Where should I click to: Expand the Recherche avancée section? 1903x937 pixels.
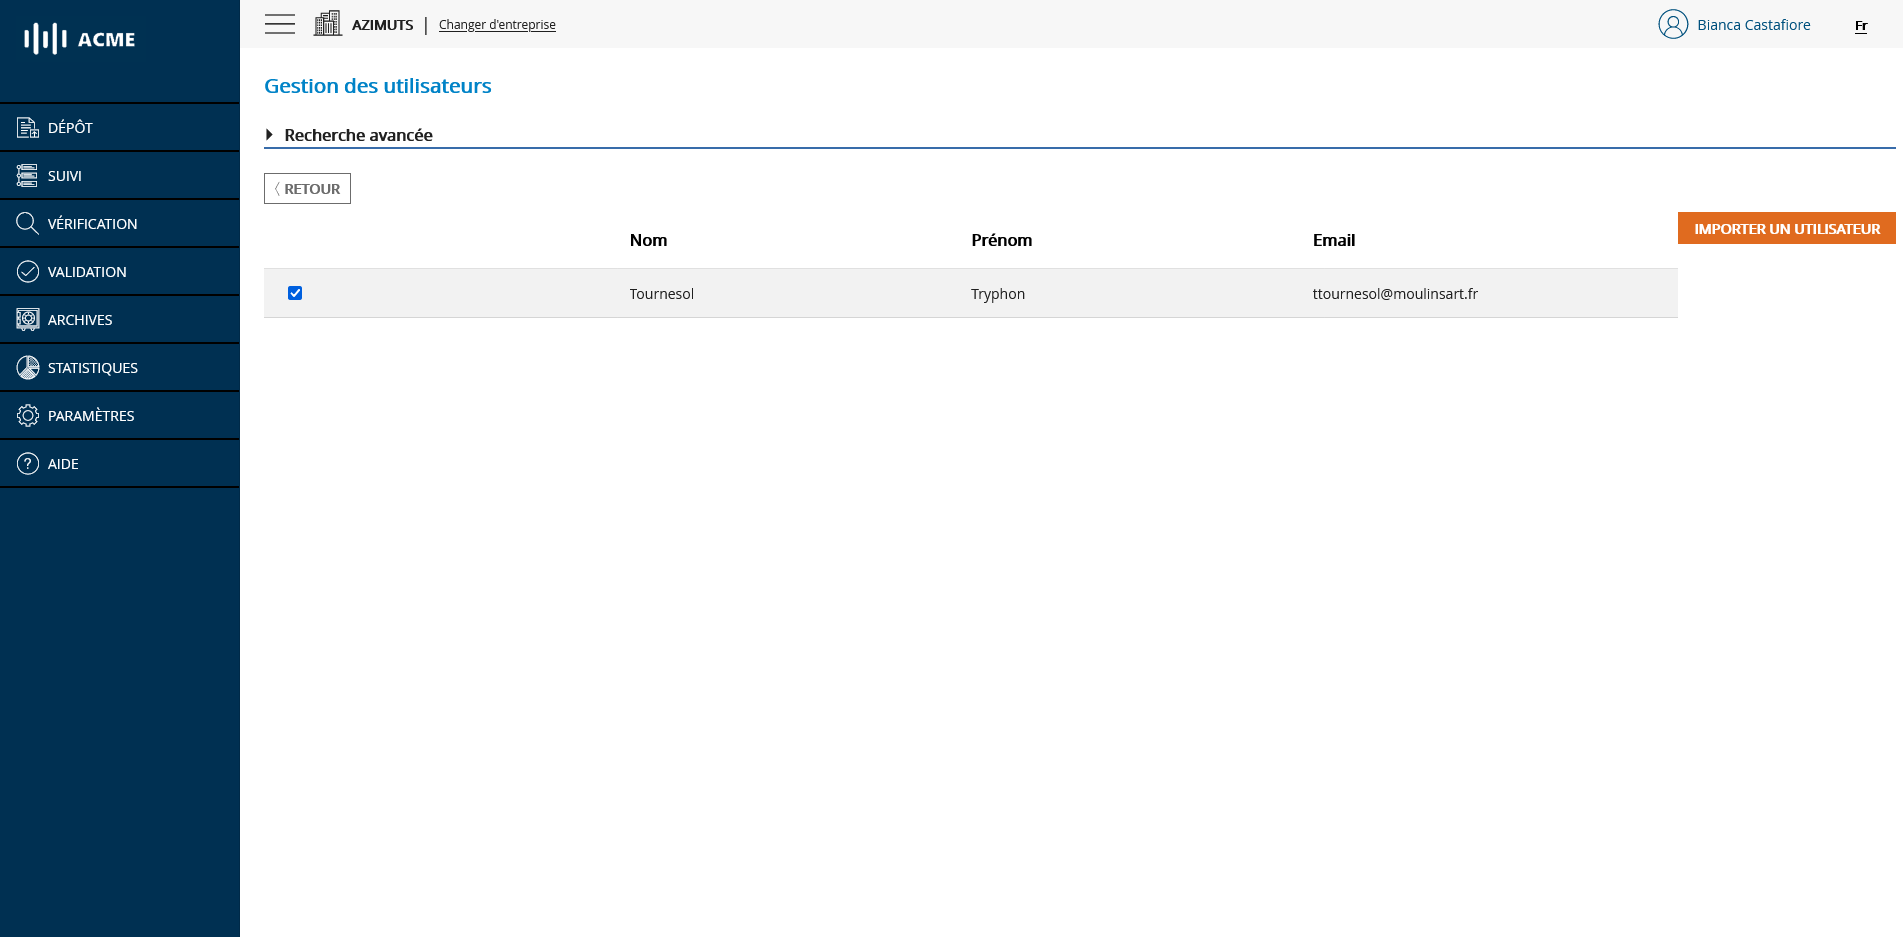[x=358, y=135]
